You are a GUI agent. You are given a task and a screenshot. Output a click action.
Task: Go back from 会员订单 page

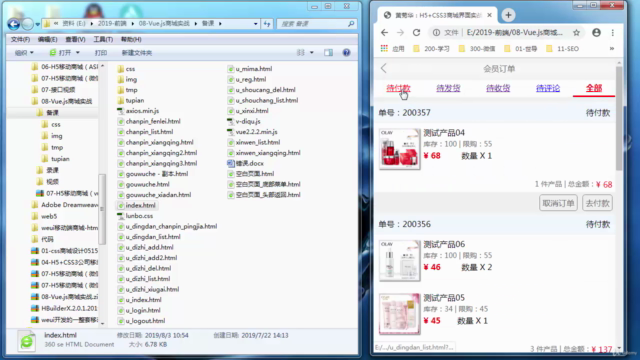pos(384,68)
